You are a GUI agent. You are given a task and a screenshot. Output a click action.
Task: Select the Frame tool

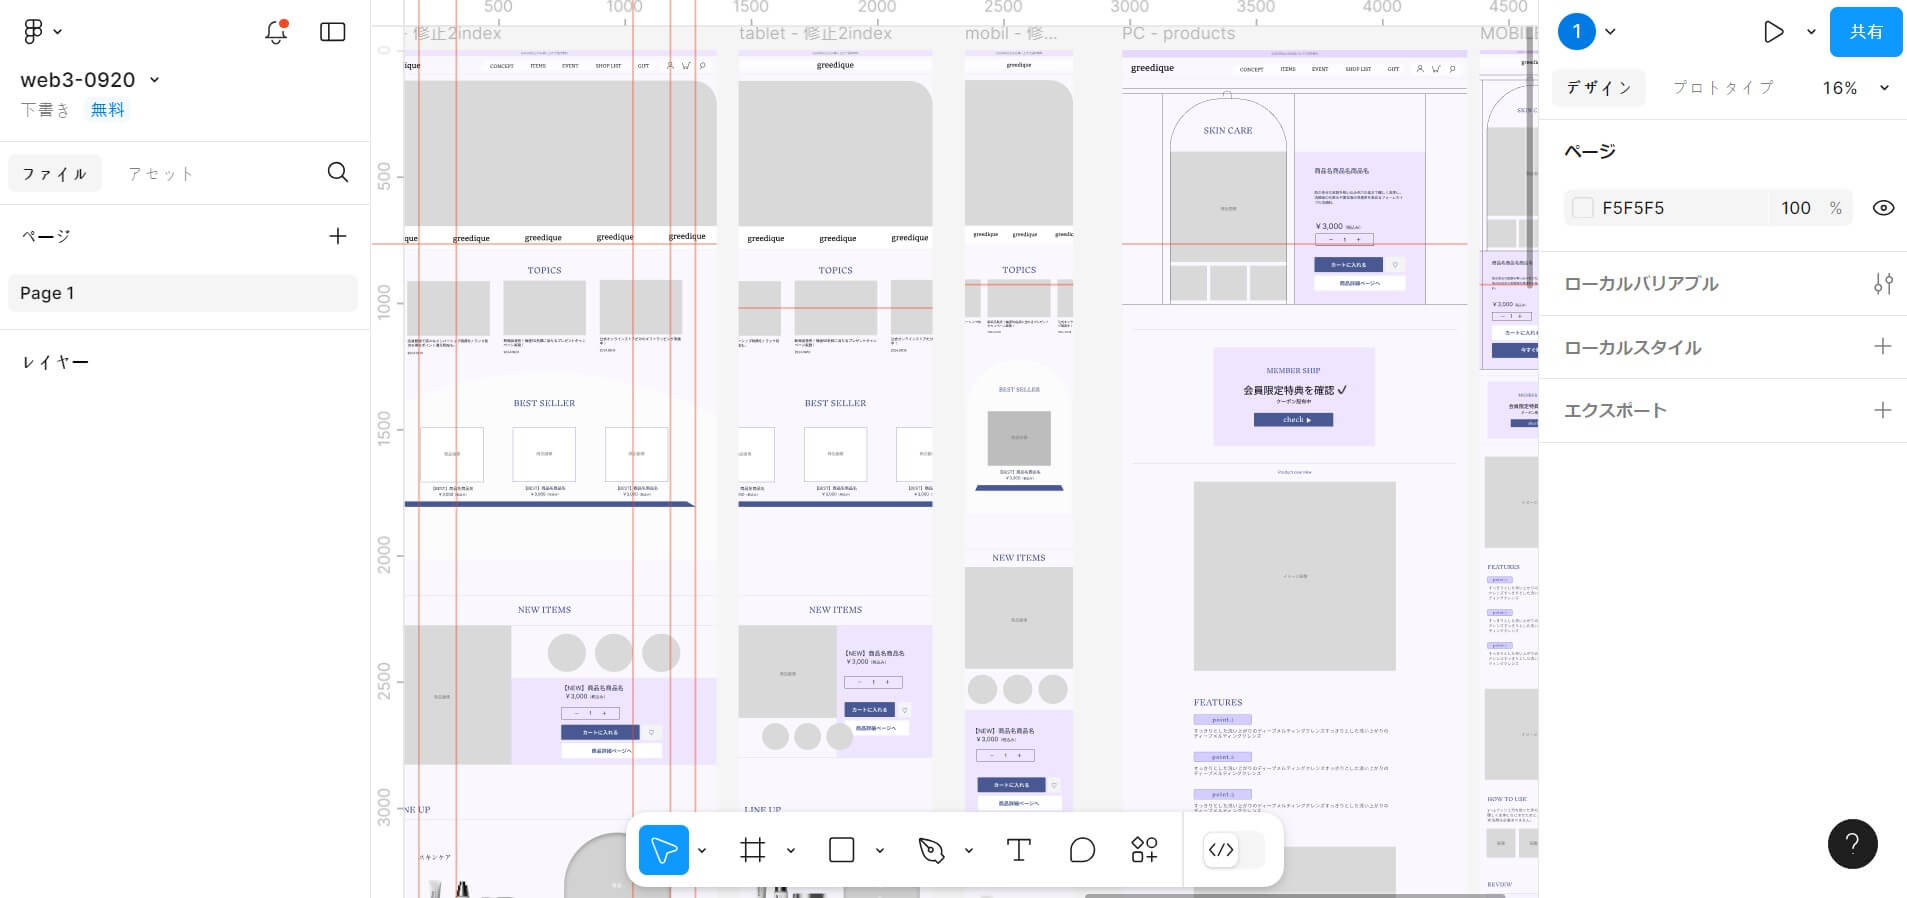(752, 850)
